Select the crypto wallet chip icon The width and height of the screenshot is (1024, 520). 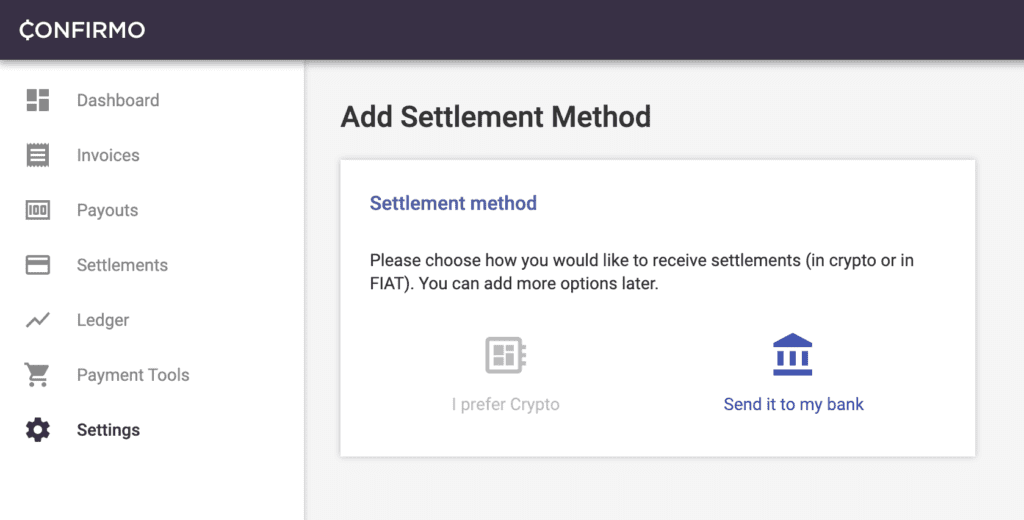click(x=506, y=355)
